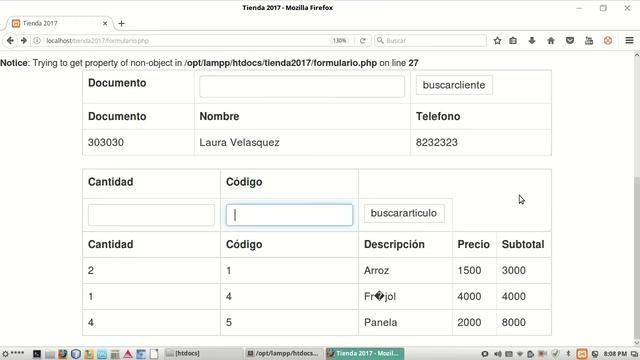This screenshot has width=640, height=360.
Task: Click the Pocket icon in toolbar
Action: 570,40
